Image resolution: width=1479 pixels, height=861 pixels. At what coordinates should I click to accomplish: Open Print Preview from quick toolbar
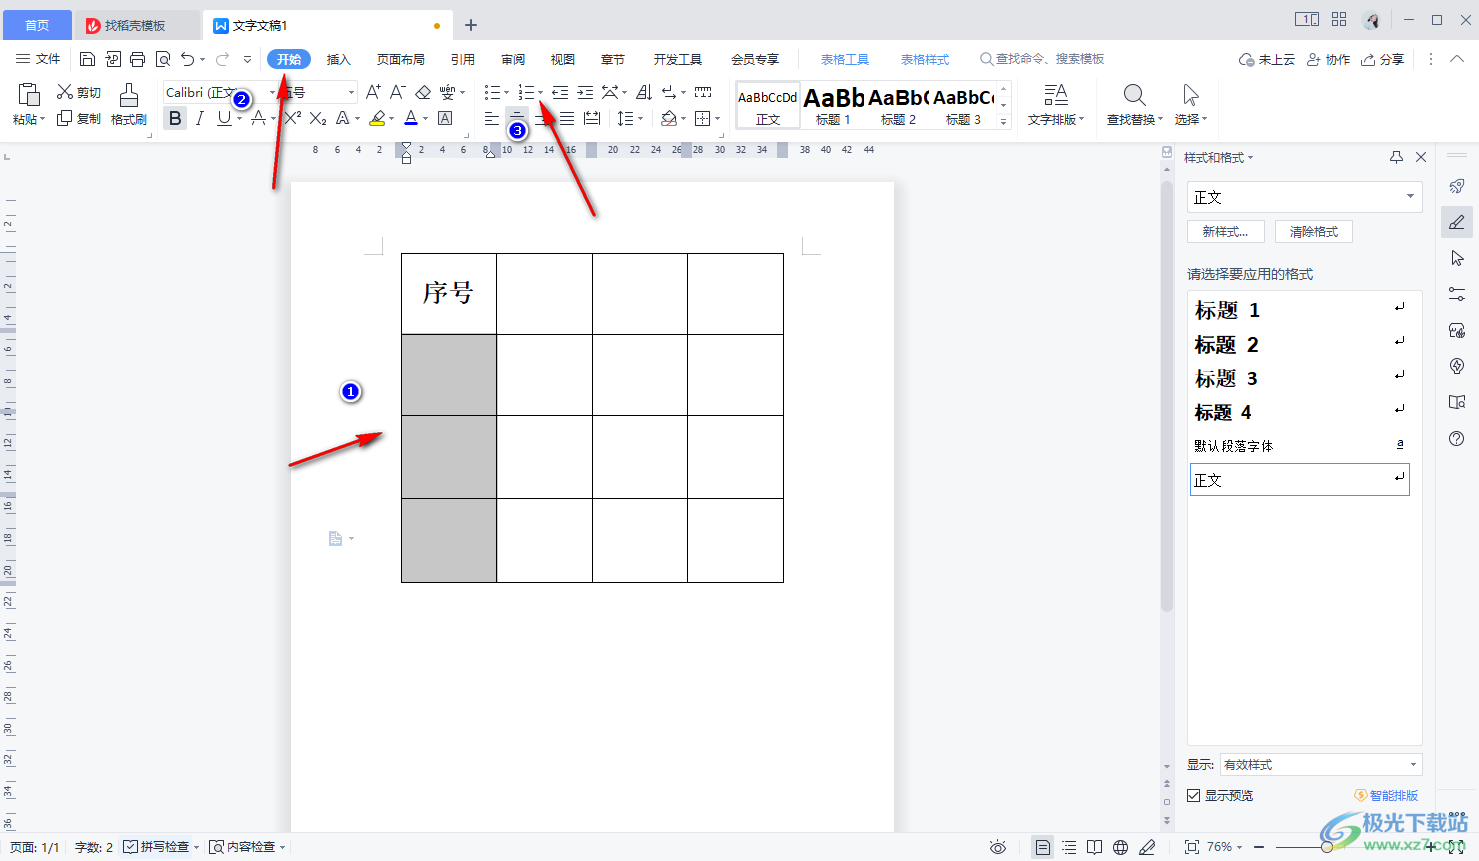pyautogui.click(x=162, y=59)
